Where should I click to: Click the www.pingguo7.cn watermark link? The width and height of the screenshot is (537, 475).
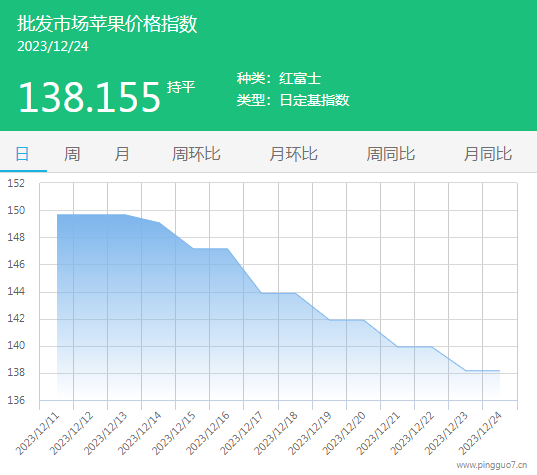coord(492,465)
